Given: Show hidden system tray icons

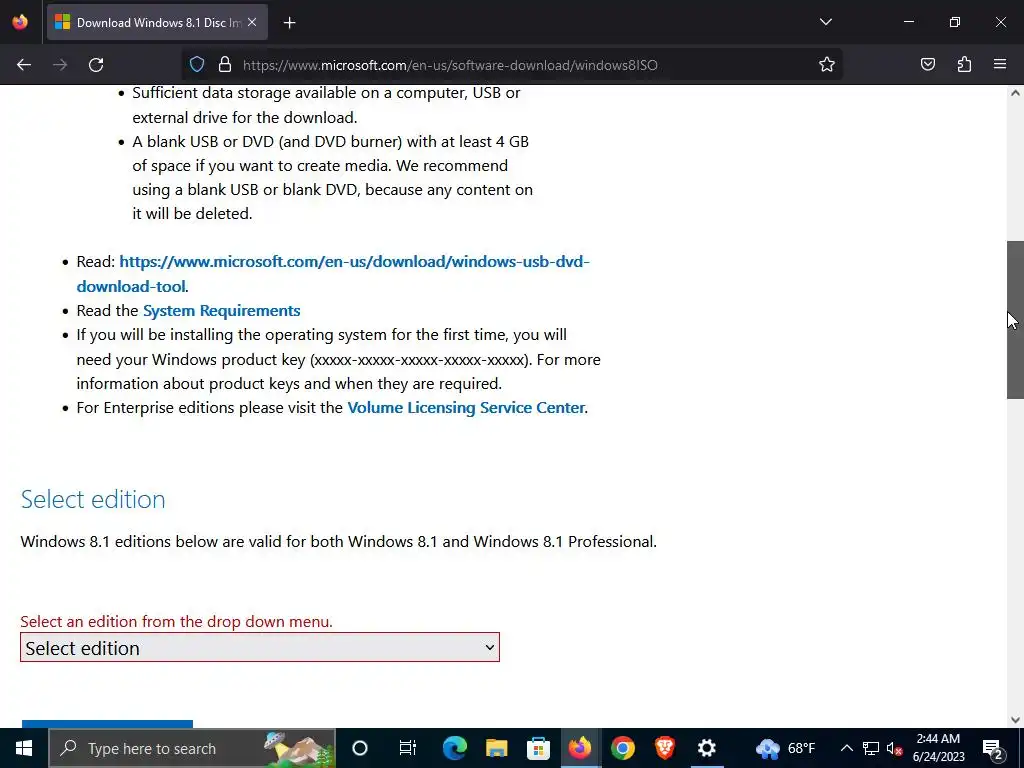Looking at the screenshot, I should coord(846,748).
